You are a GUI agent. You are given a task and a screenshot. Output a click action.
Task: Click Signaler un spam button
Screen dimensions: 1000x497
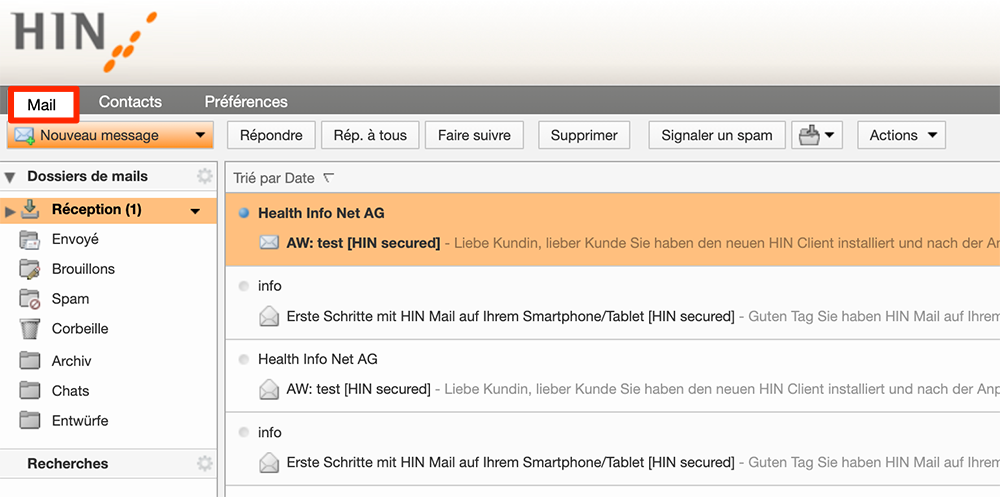[x=717, y=135]
